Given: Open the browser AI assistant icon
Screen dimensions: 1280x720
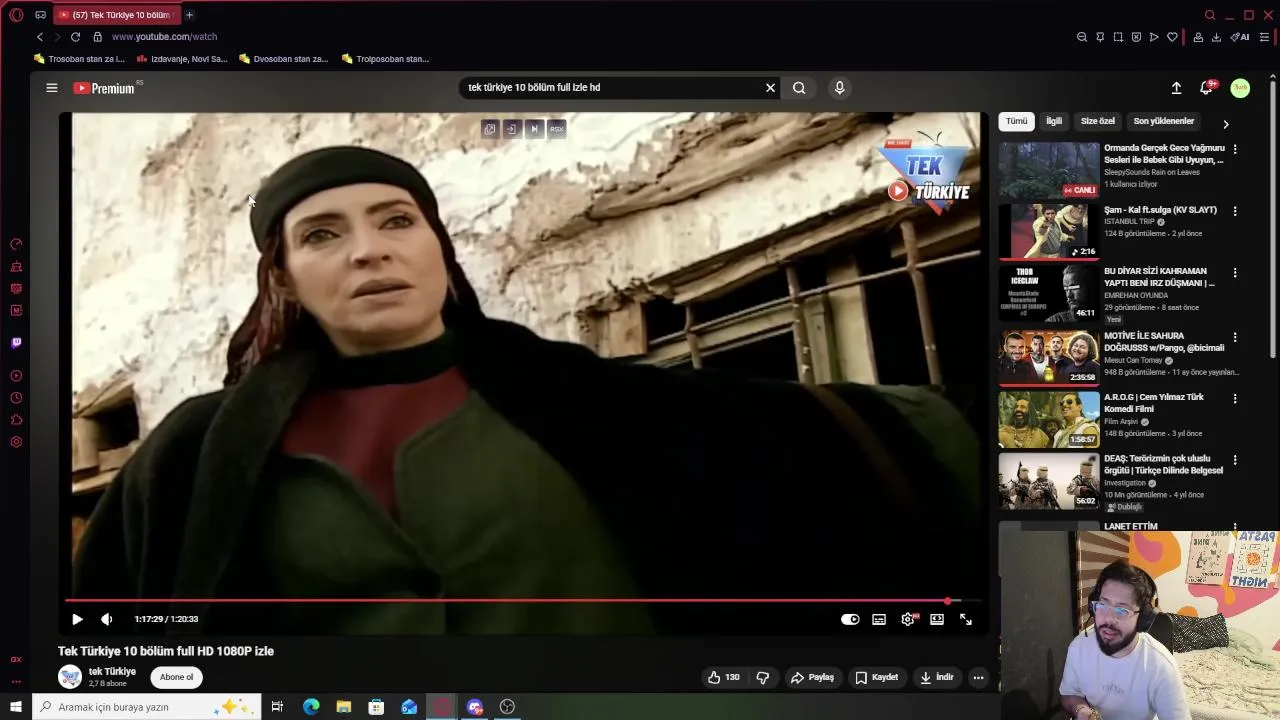Looking at the screenshot, I should coord(1240,37).
